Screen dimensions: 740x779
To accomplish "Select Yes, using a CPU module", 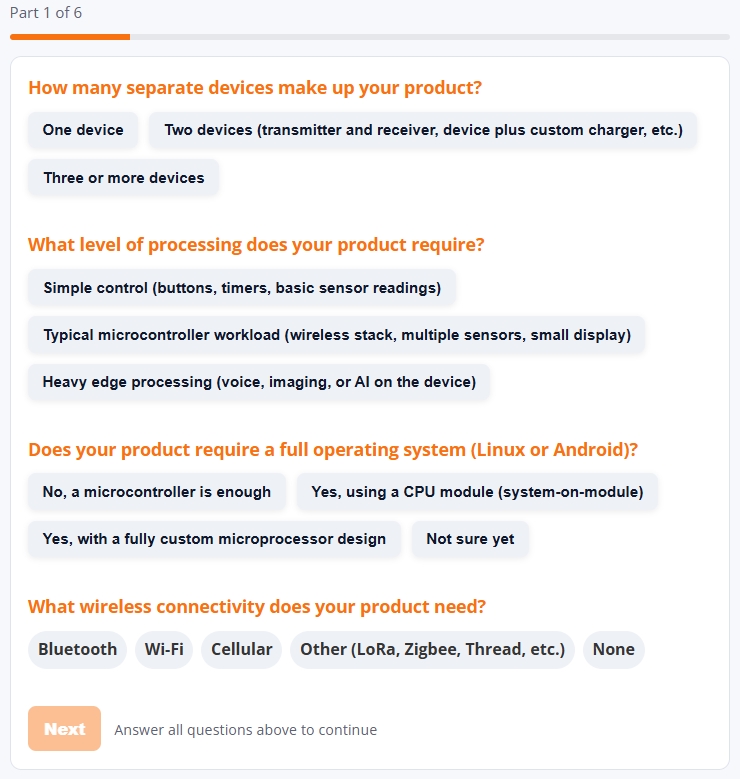I will click(x=477, y=492).
